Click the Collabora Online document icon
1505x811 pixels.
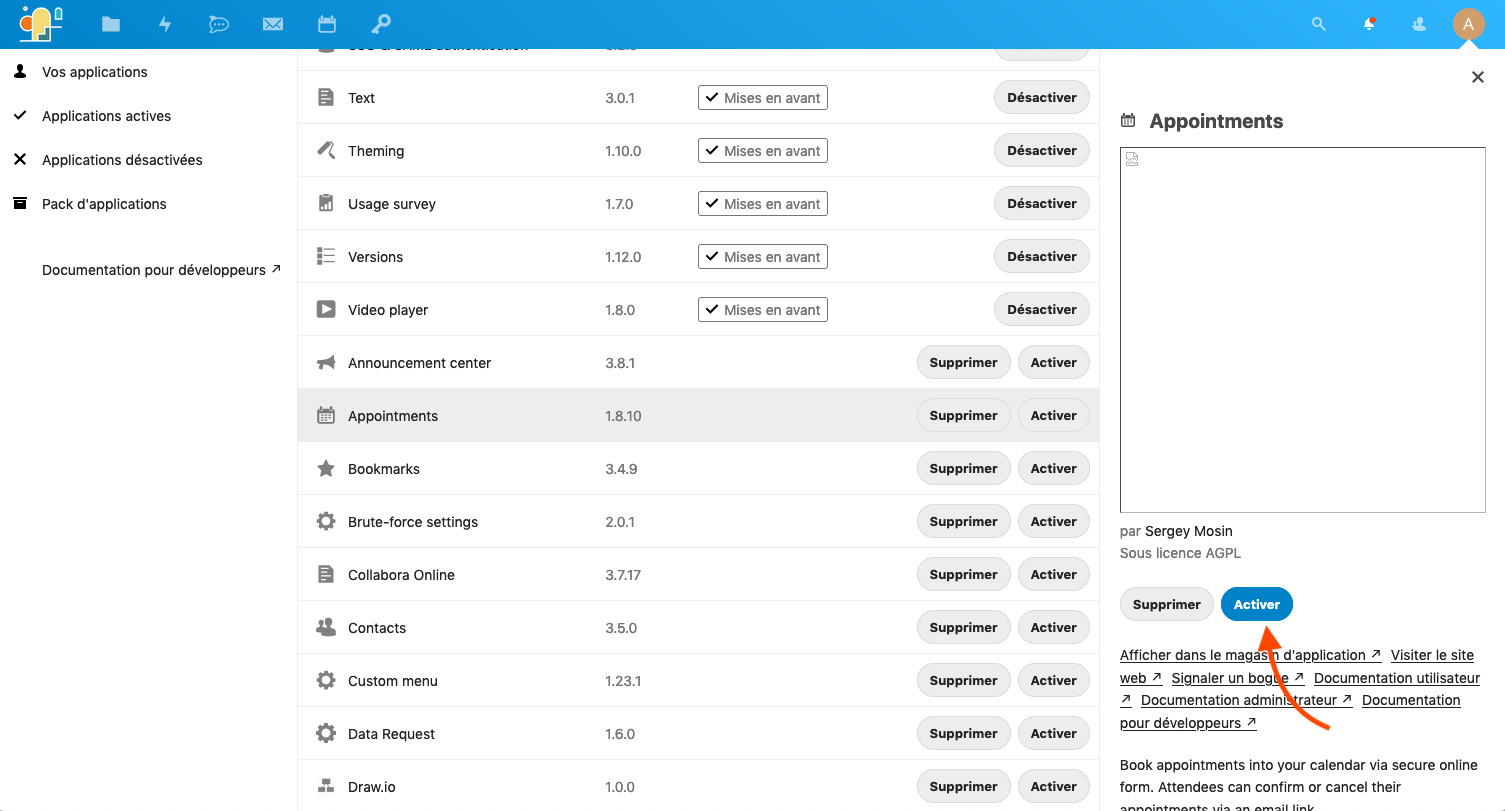326,575
